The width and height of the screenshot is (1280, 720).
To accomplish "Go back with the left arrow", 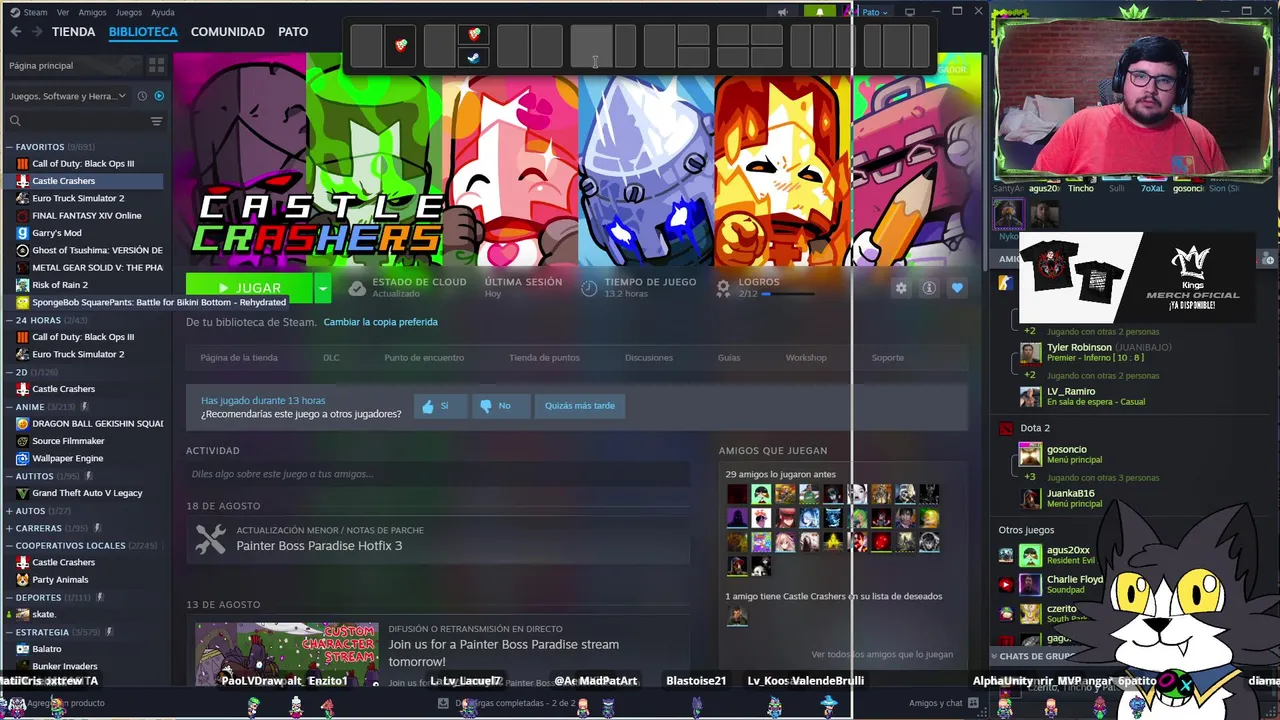I will pos(16,32).
